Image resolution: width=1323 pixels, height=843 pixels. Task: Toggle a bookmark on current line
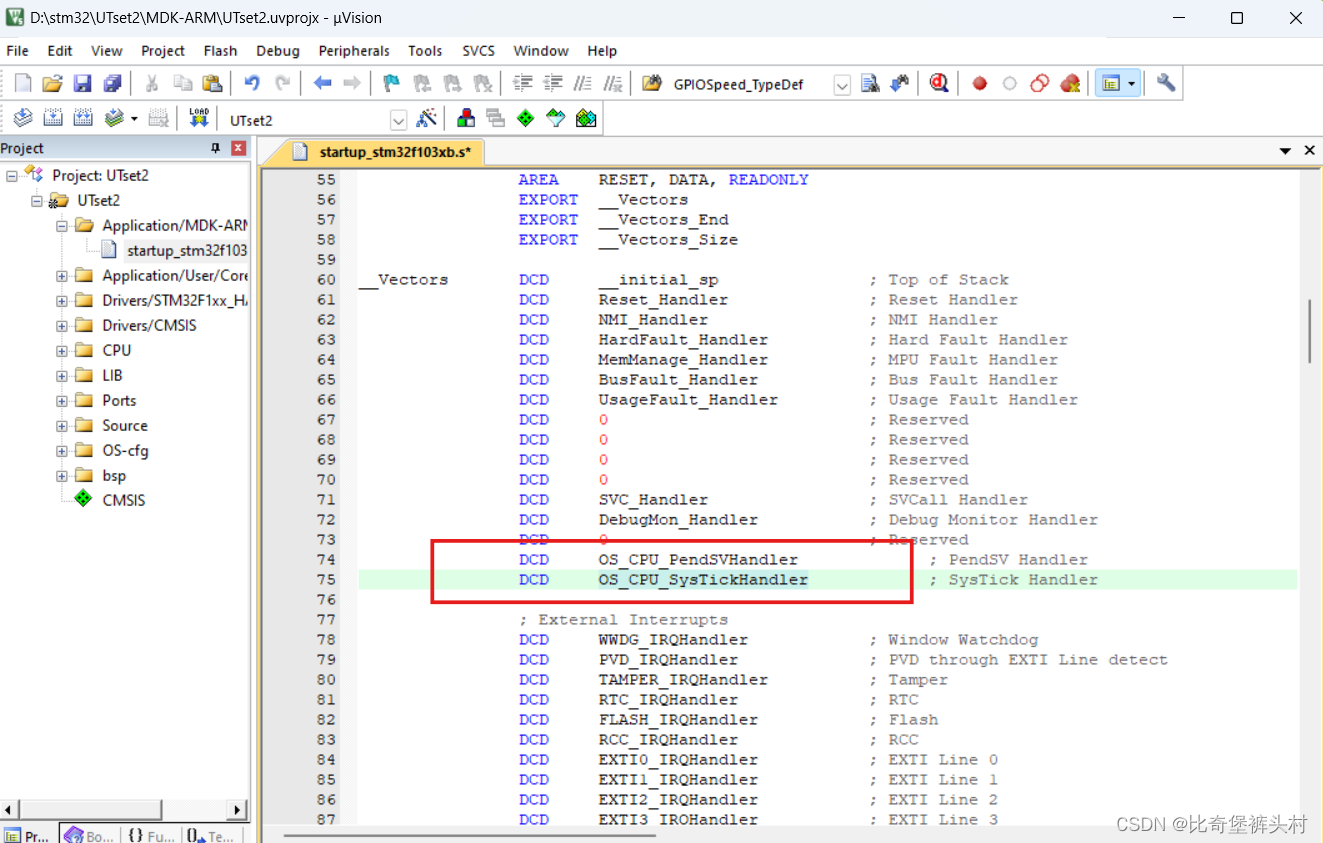pos(392,84)
